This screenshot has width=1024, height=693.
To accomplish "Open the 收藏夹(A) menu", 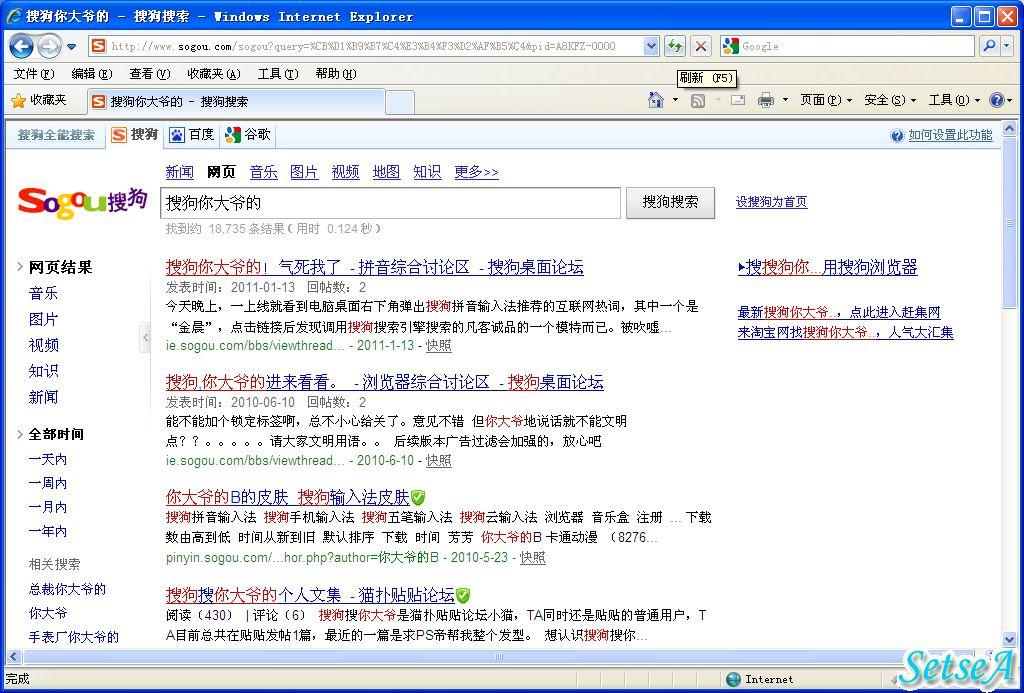I will [x=214, y=74].
